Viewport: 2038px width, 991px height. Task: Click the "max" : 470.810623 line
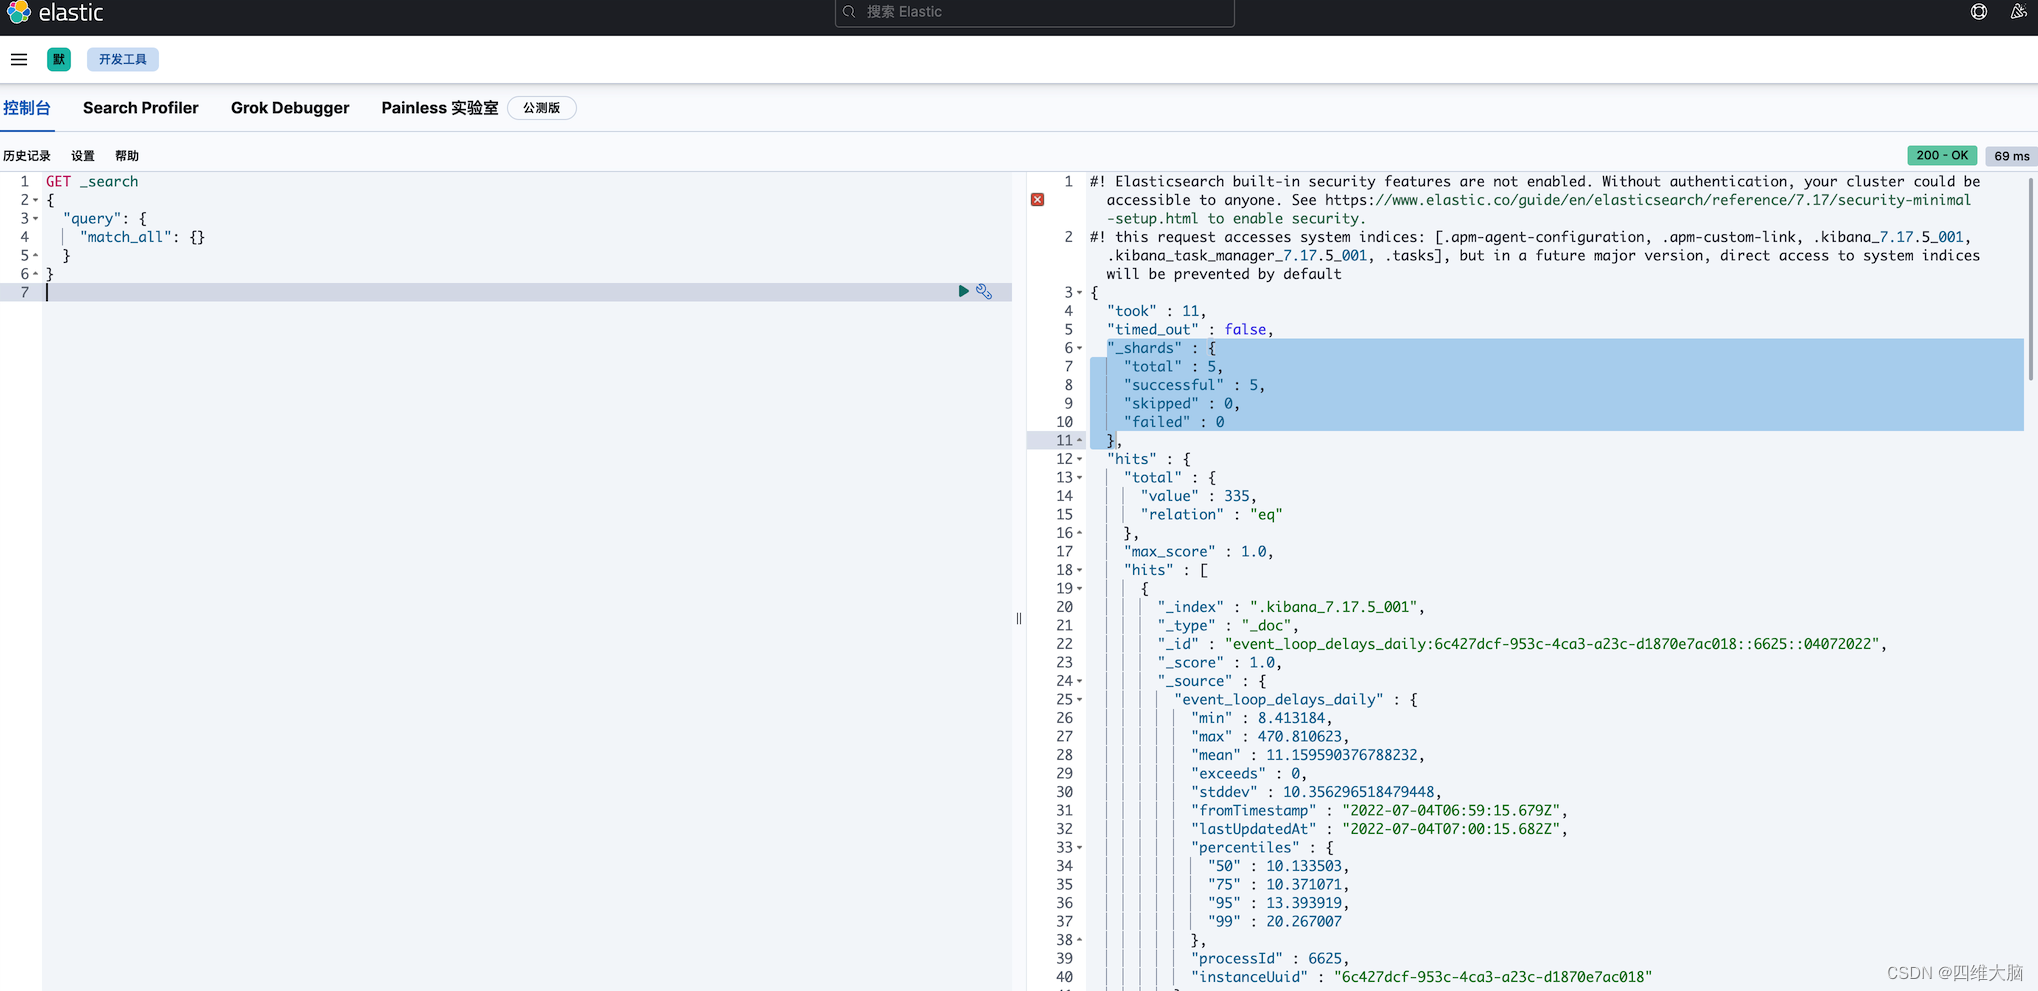1270,736
